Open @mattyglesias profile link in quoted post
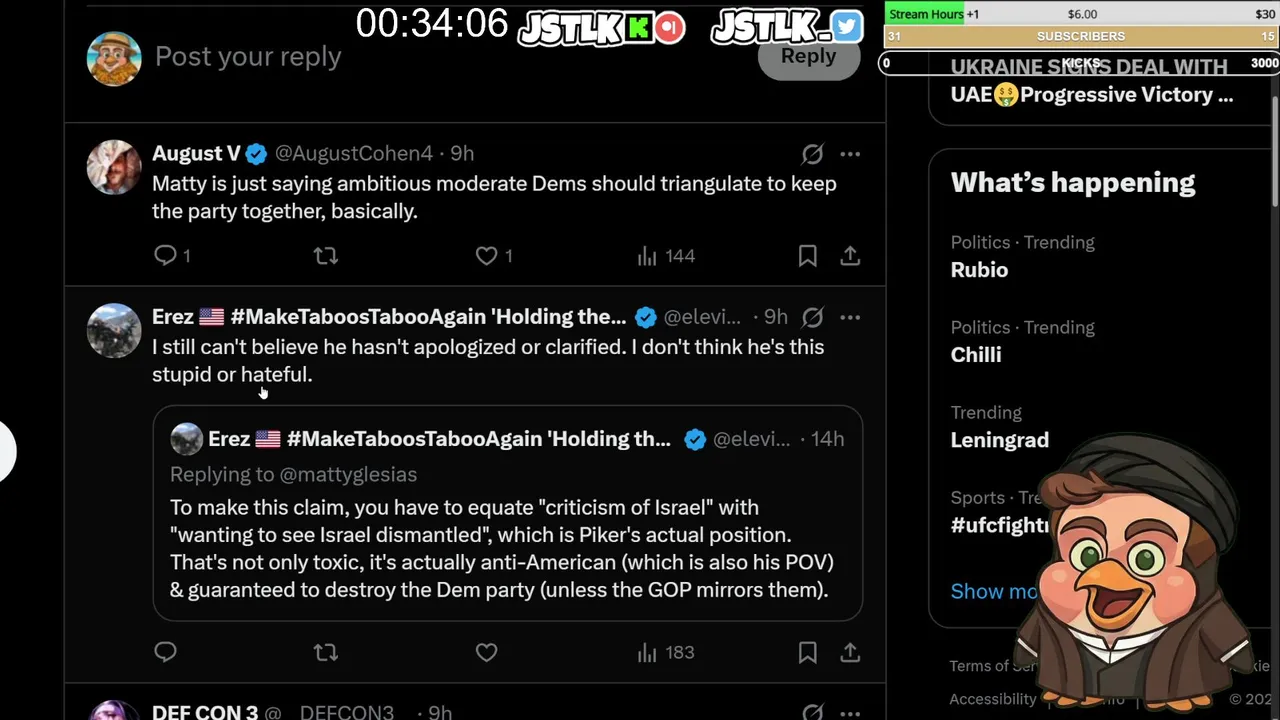1280x720 pixels. click(348, 474)
